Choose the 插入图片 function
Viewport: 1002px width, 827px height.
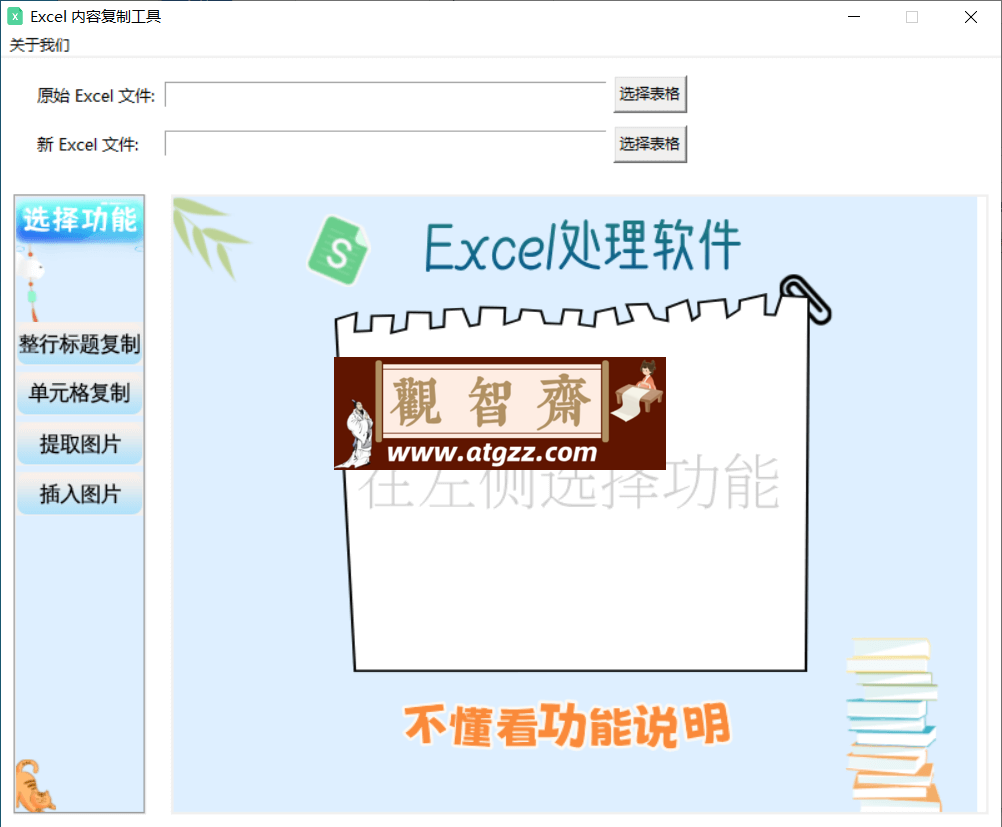(x=79, y=493)
